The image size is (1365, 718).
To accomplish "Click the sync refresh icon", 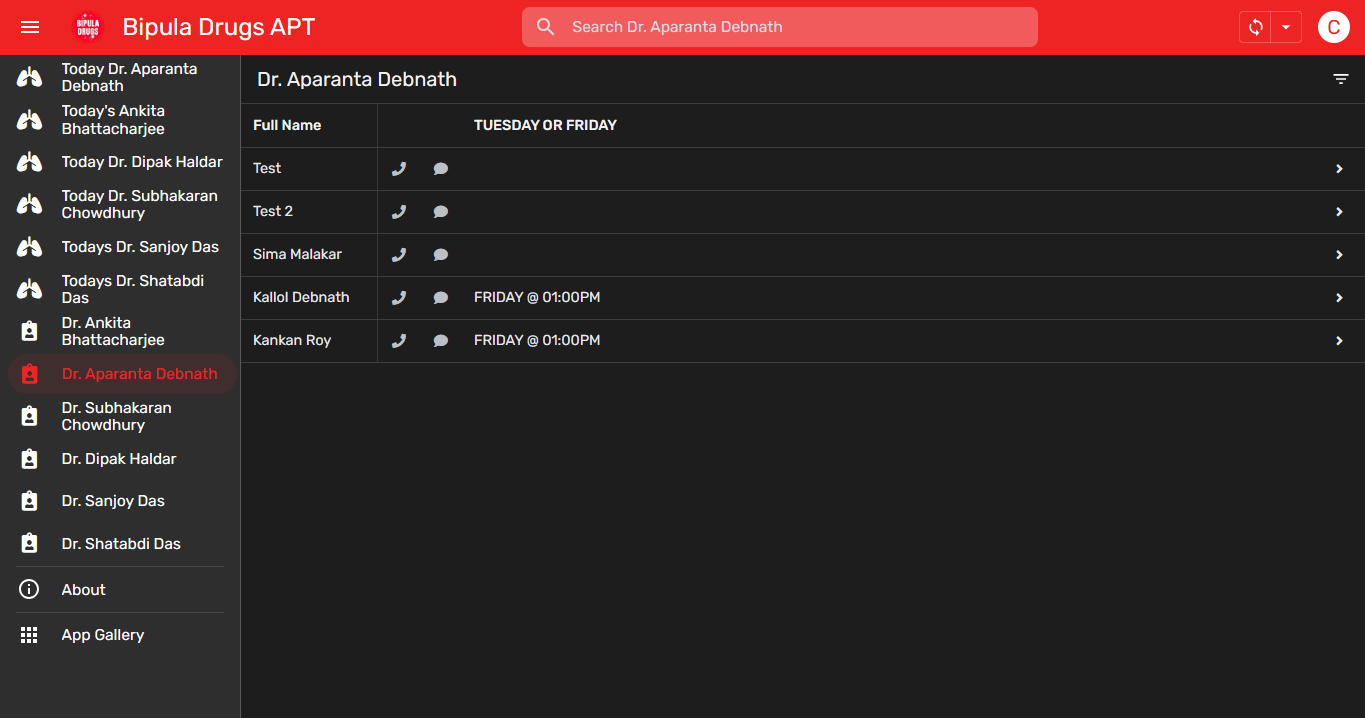I will [x=1255, y=27].
